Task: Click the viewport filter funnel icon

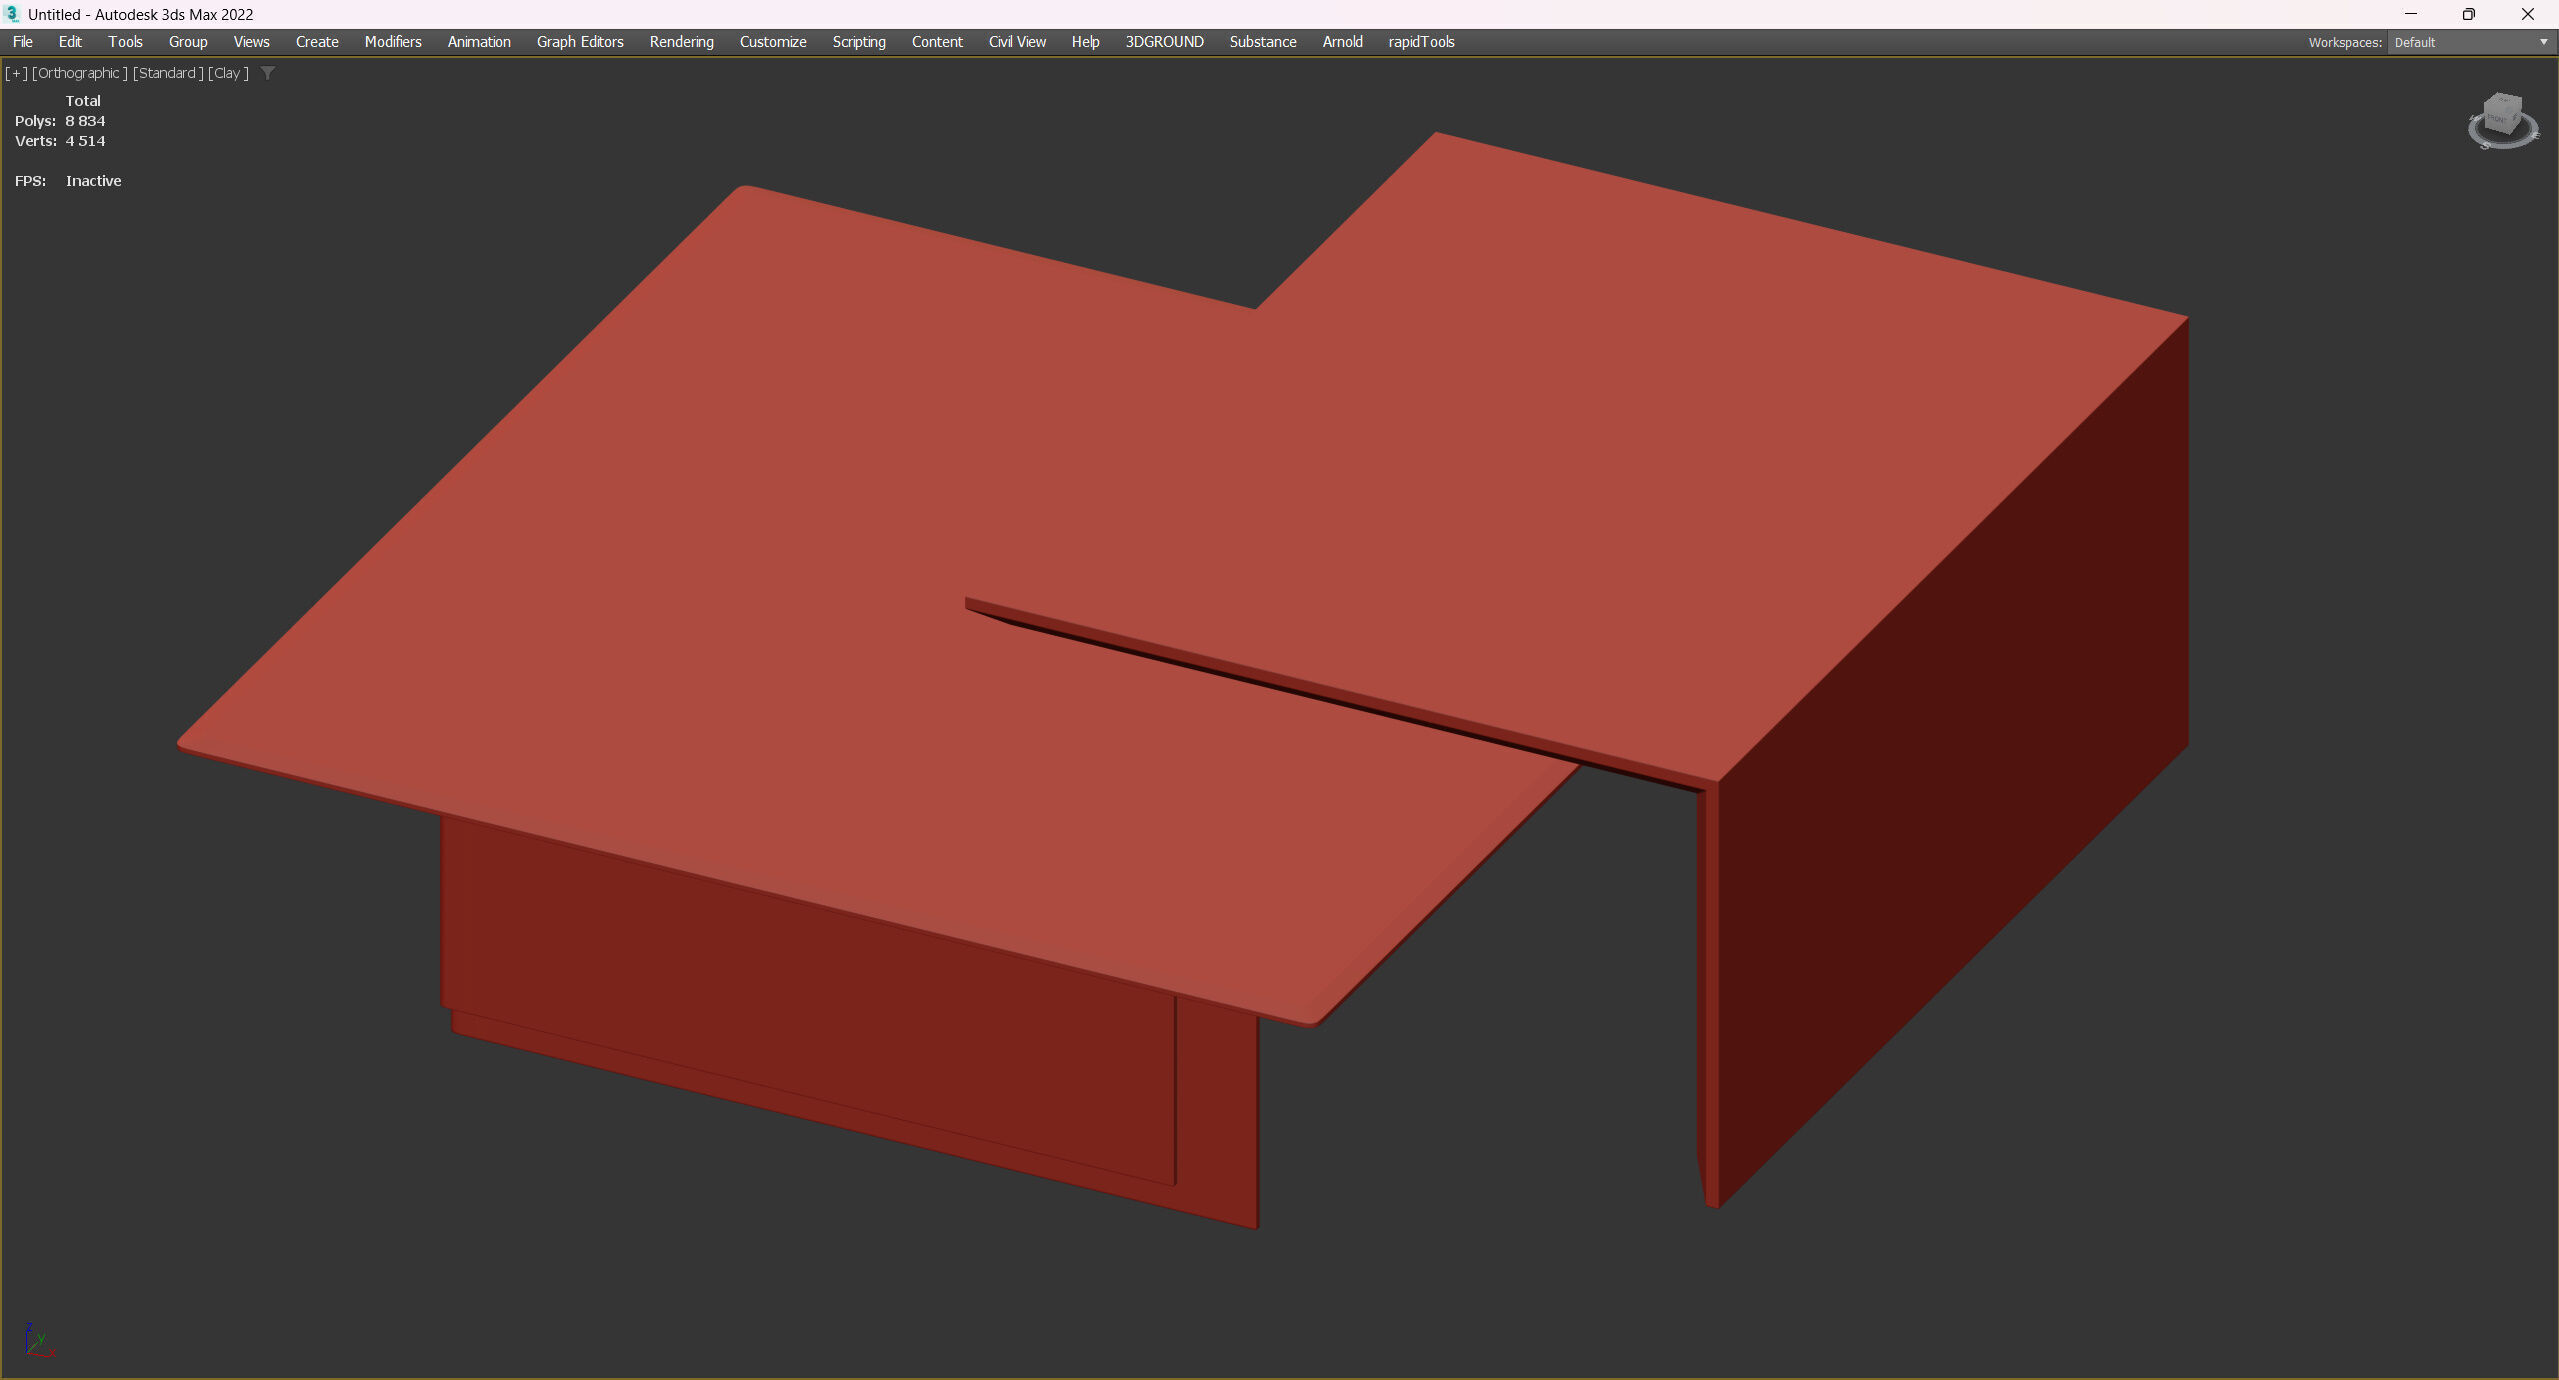Action: [x=267, y=73]
